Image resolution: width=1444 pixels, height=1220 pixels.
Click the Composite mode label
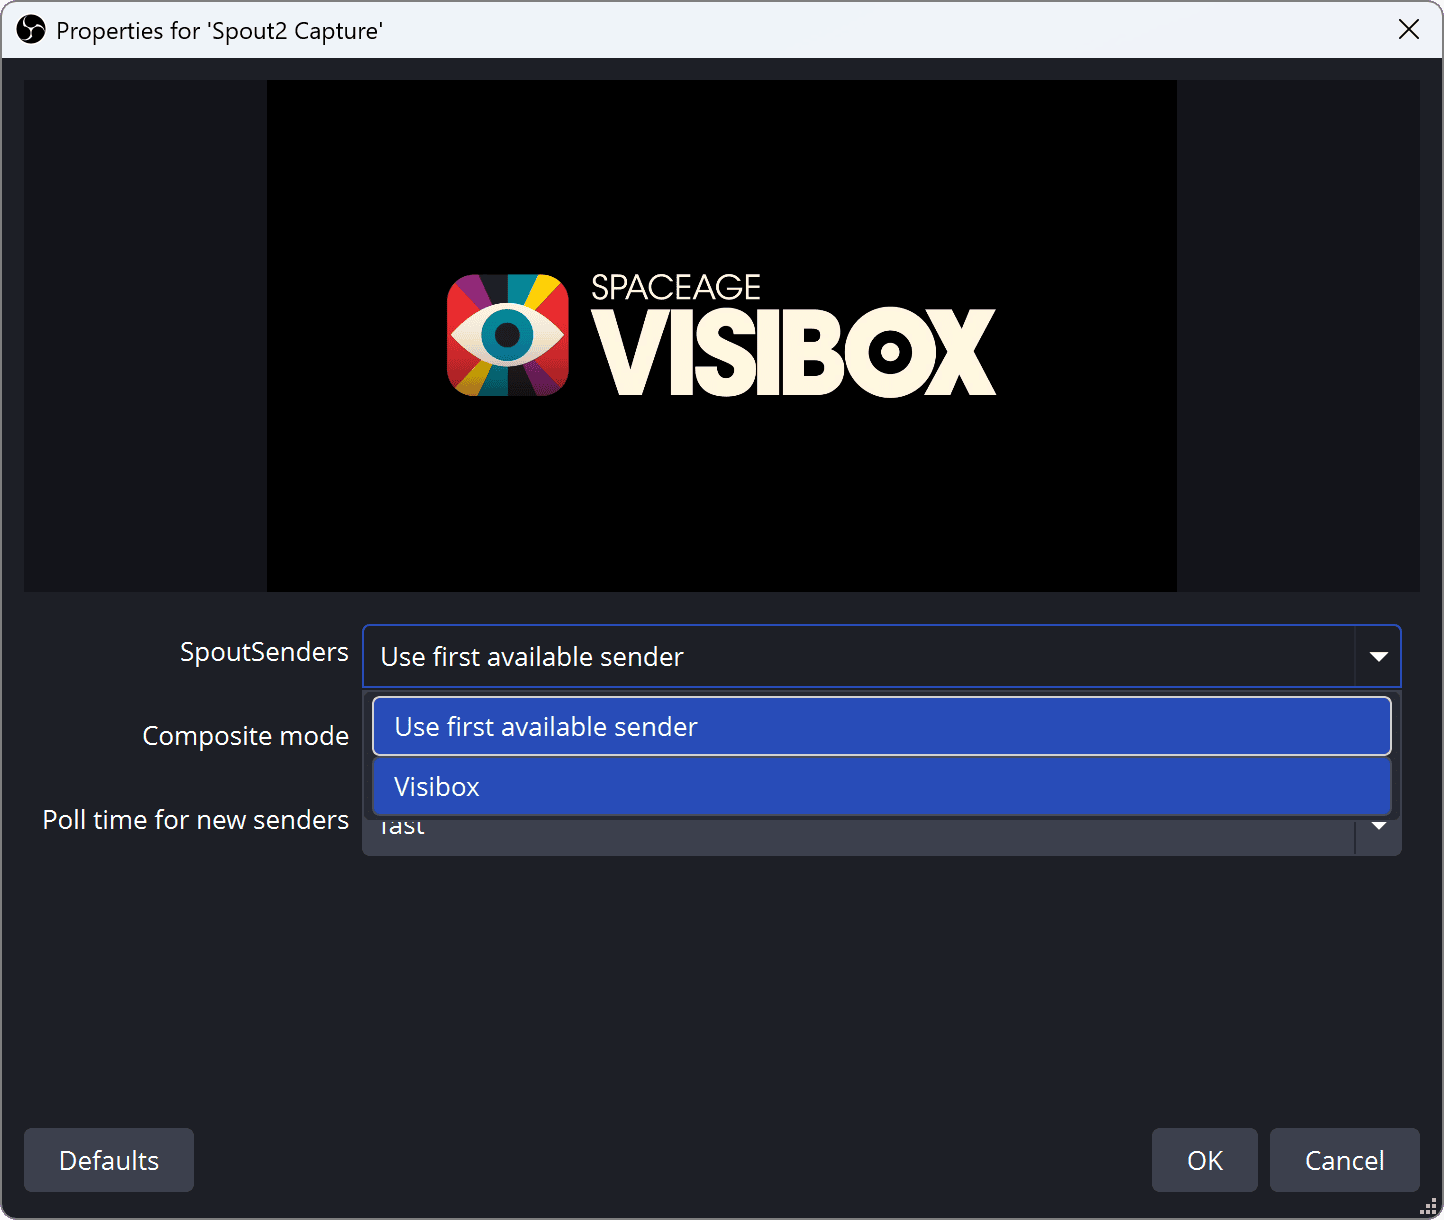click(246, 736)
